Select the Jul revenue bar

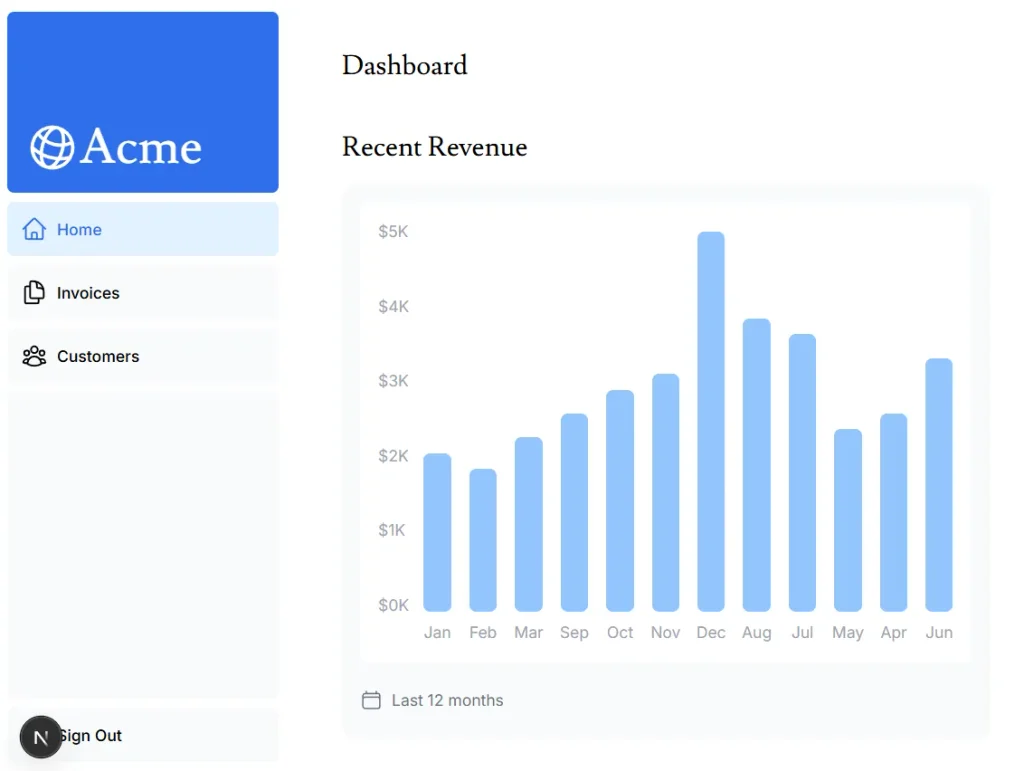click(x=802, y=473)
